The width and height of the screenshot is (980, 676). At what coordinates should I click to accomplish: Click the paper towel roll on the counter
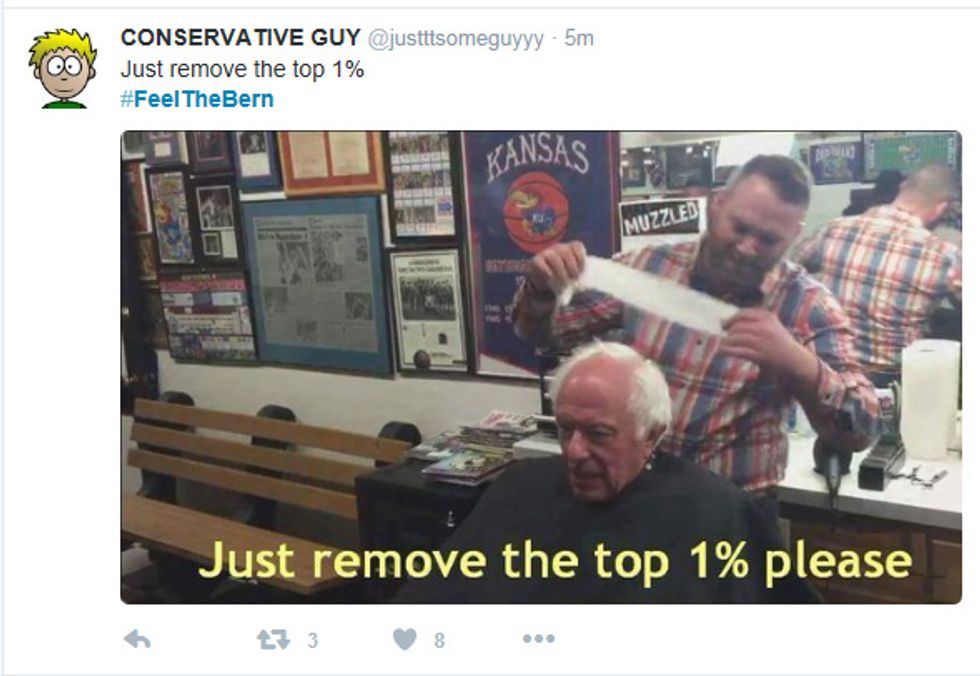930,399
